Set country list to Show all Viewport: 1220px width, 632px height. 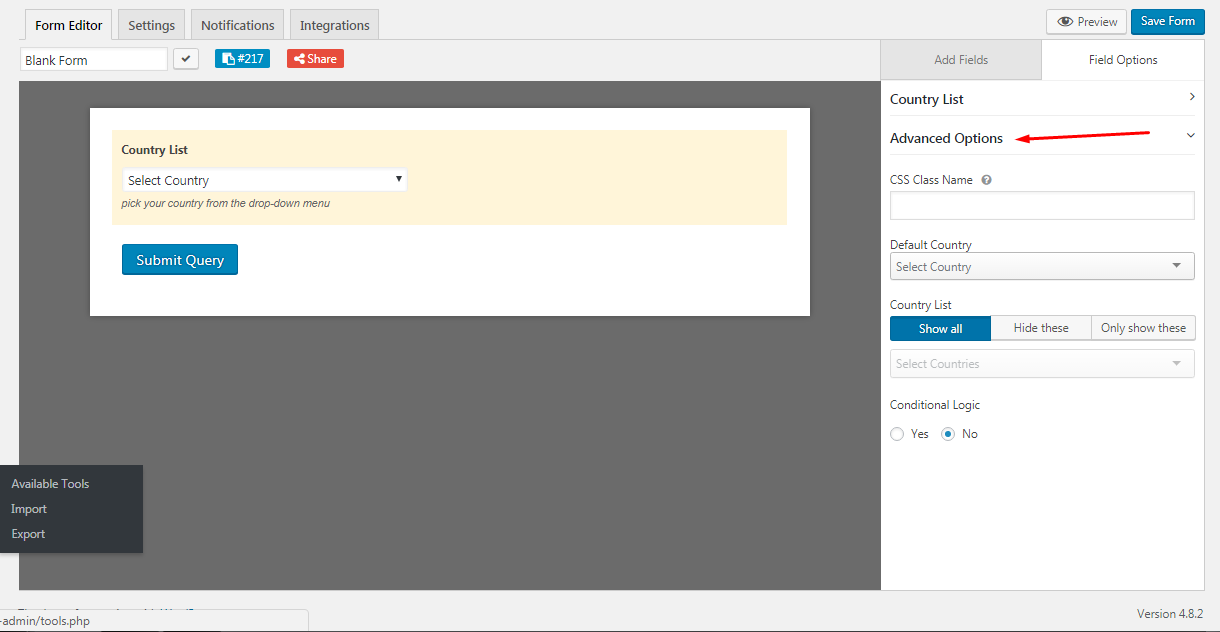(940, 328)
